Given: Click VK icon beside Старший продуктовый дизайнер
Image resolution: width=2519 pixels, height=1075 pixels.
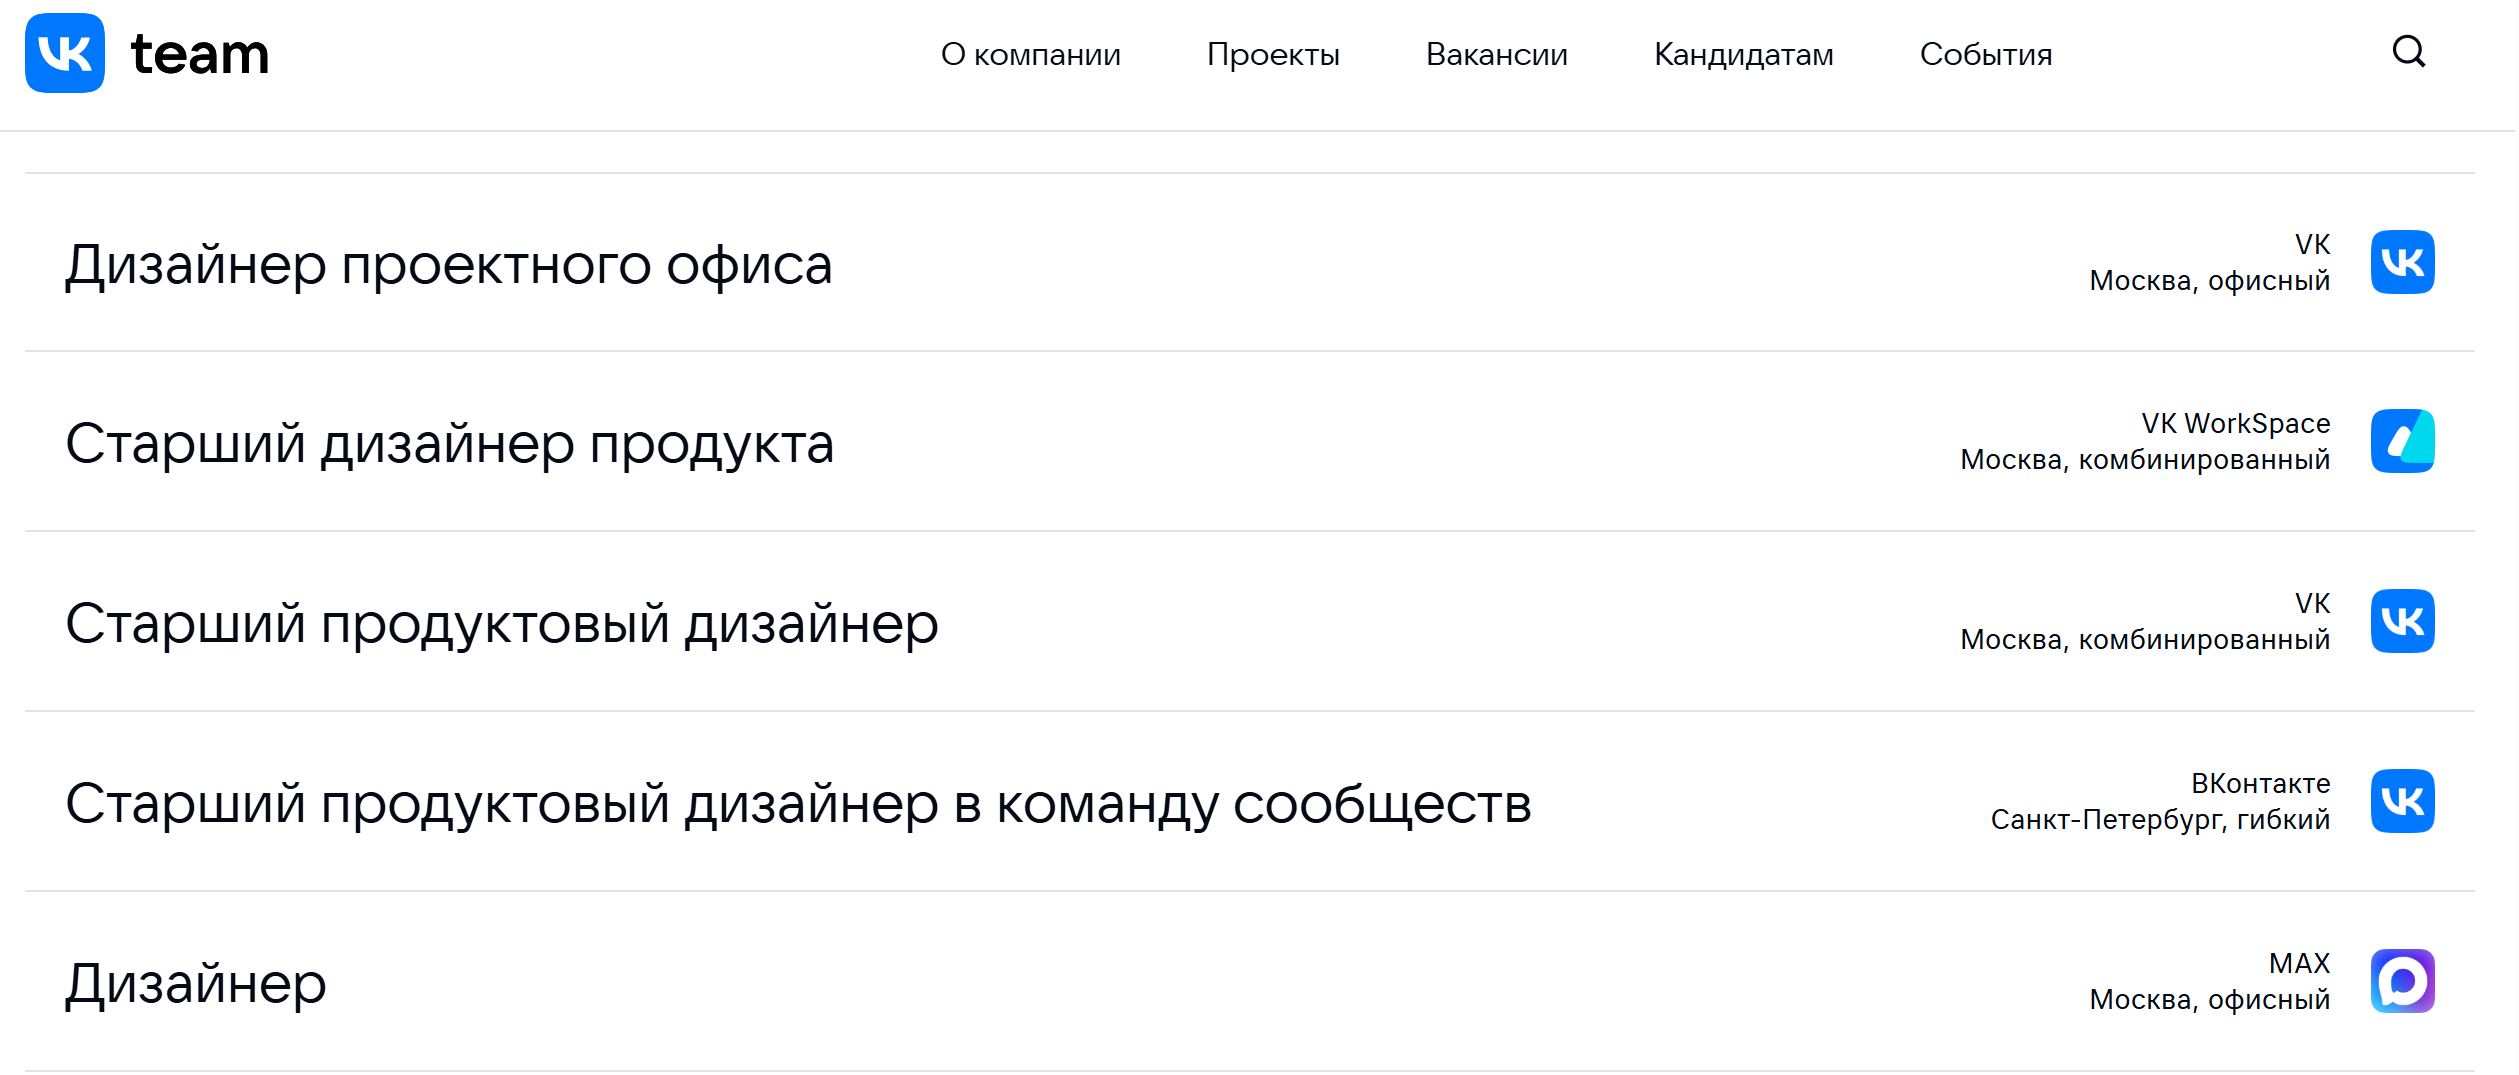Looking at the screenshot, I should [x=2402, y=621].
